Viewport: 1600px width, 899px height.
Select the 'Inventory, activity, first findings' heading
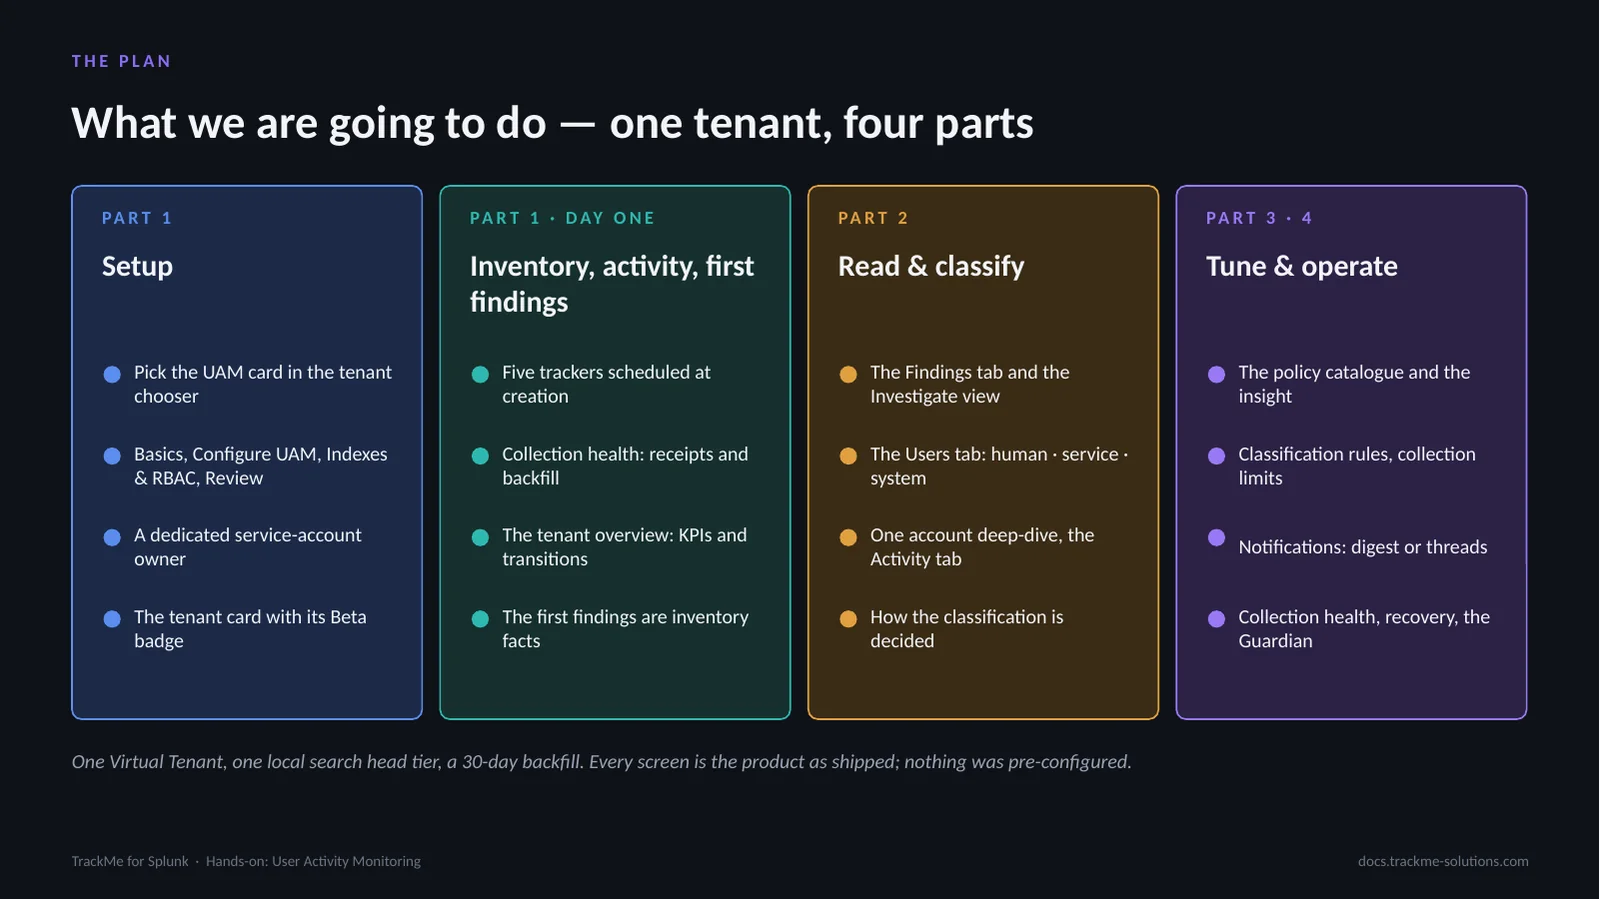point(612,284)
